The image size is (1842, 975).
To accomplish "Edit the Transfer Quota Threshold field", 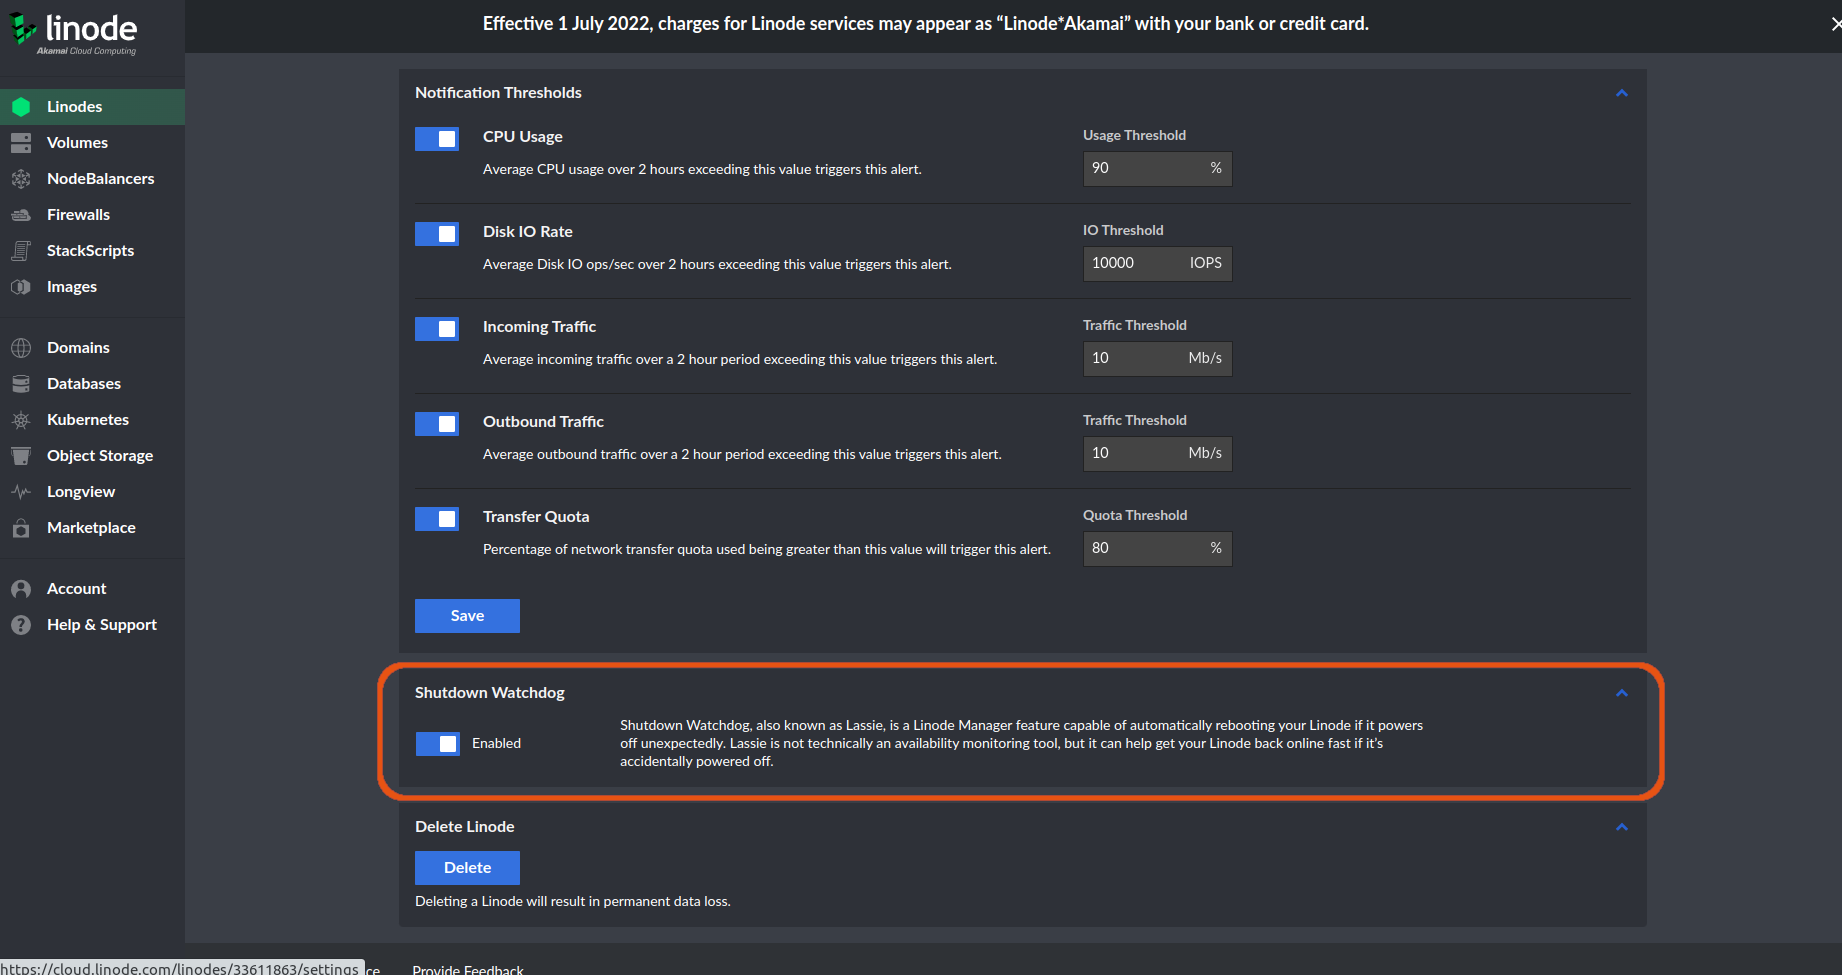I will point(1157,549).
